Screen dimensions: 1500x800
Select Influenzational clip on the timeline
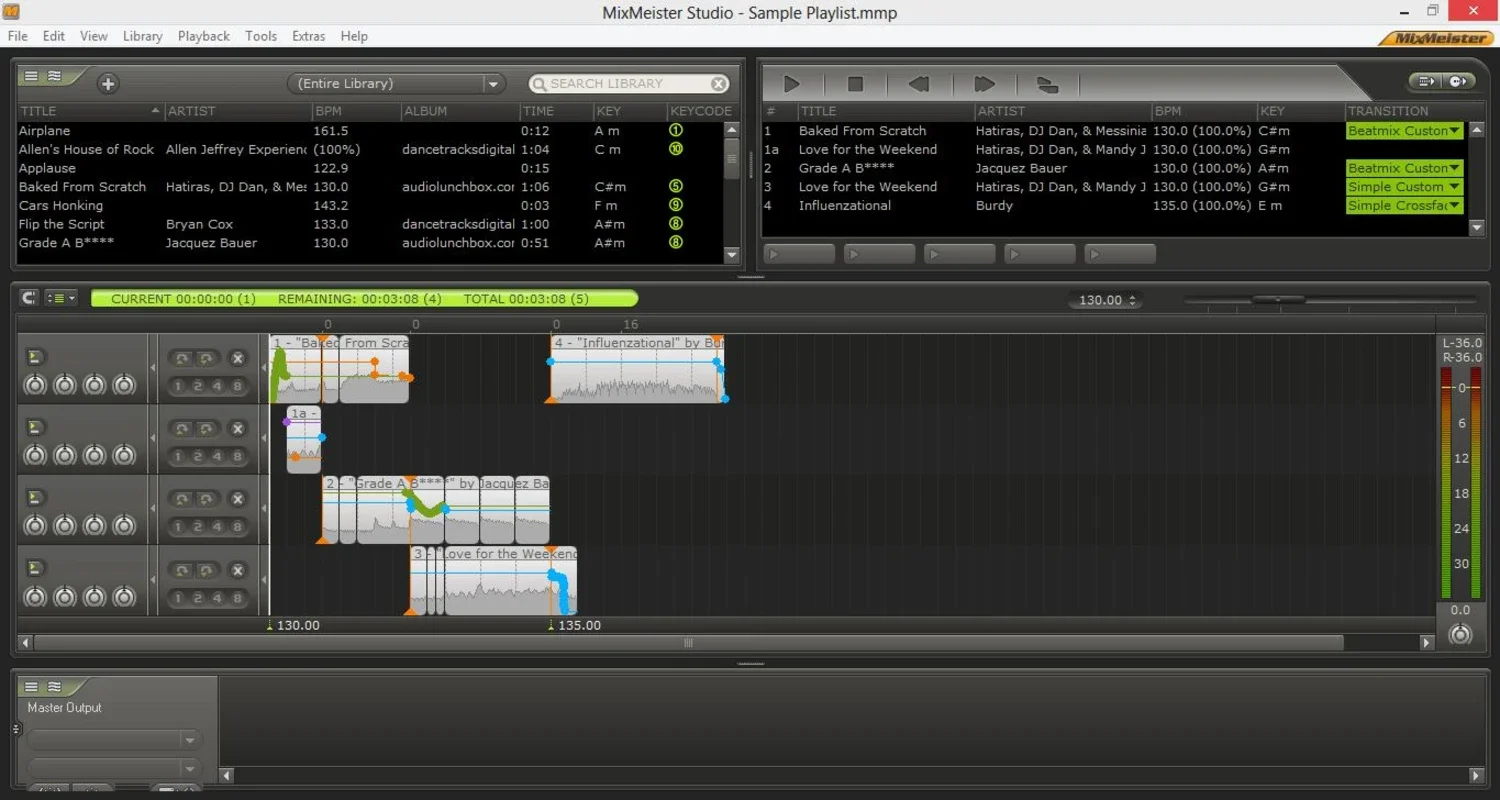[636, 368]
